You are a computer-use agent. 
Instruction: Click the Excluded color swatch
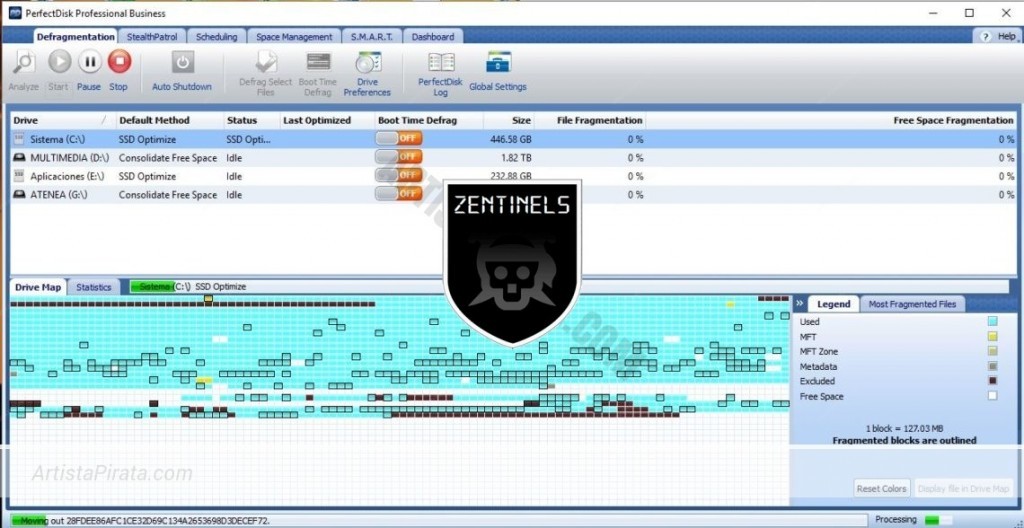[993, 381]
